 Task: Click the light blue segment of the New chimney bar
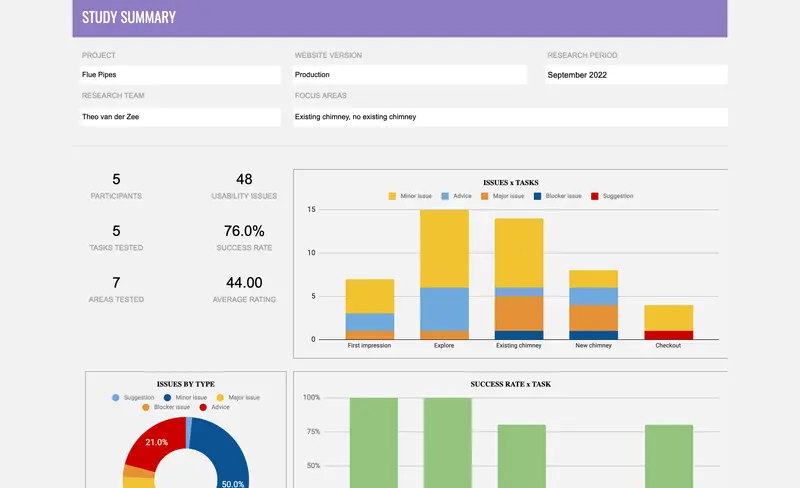pyautogui.click(x=593, y=297)
